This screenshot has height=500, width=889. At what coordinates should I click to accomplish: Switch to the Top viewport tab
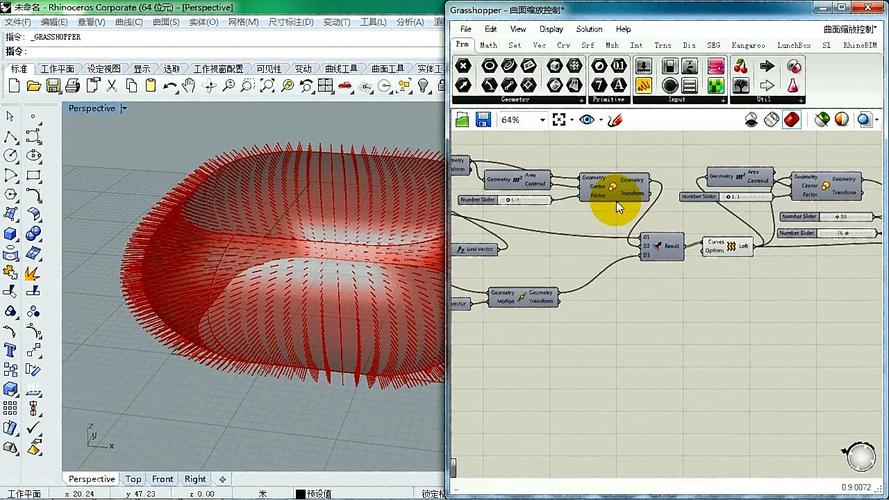[x=133, y=479]
